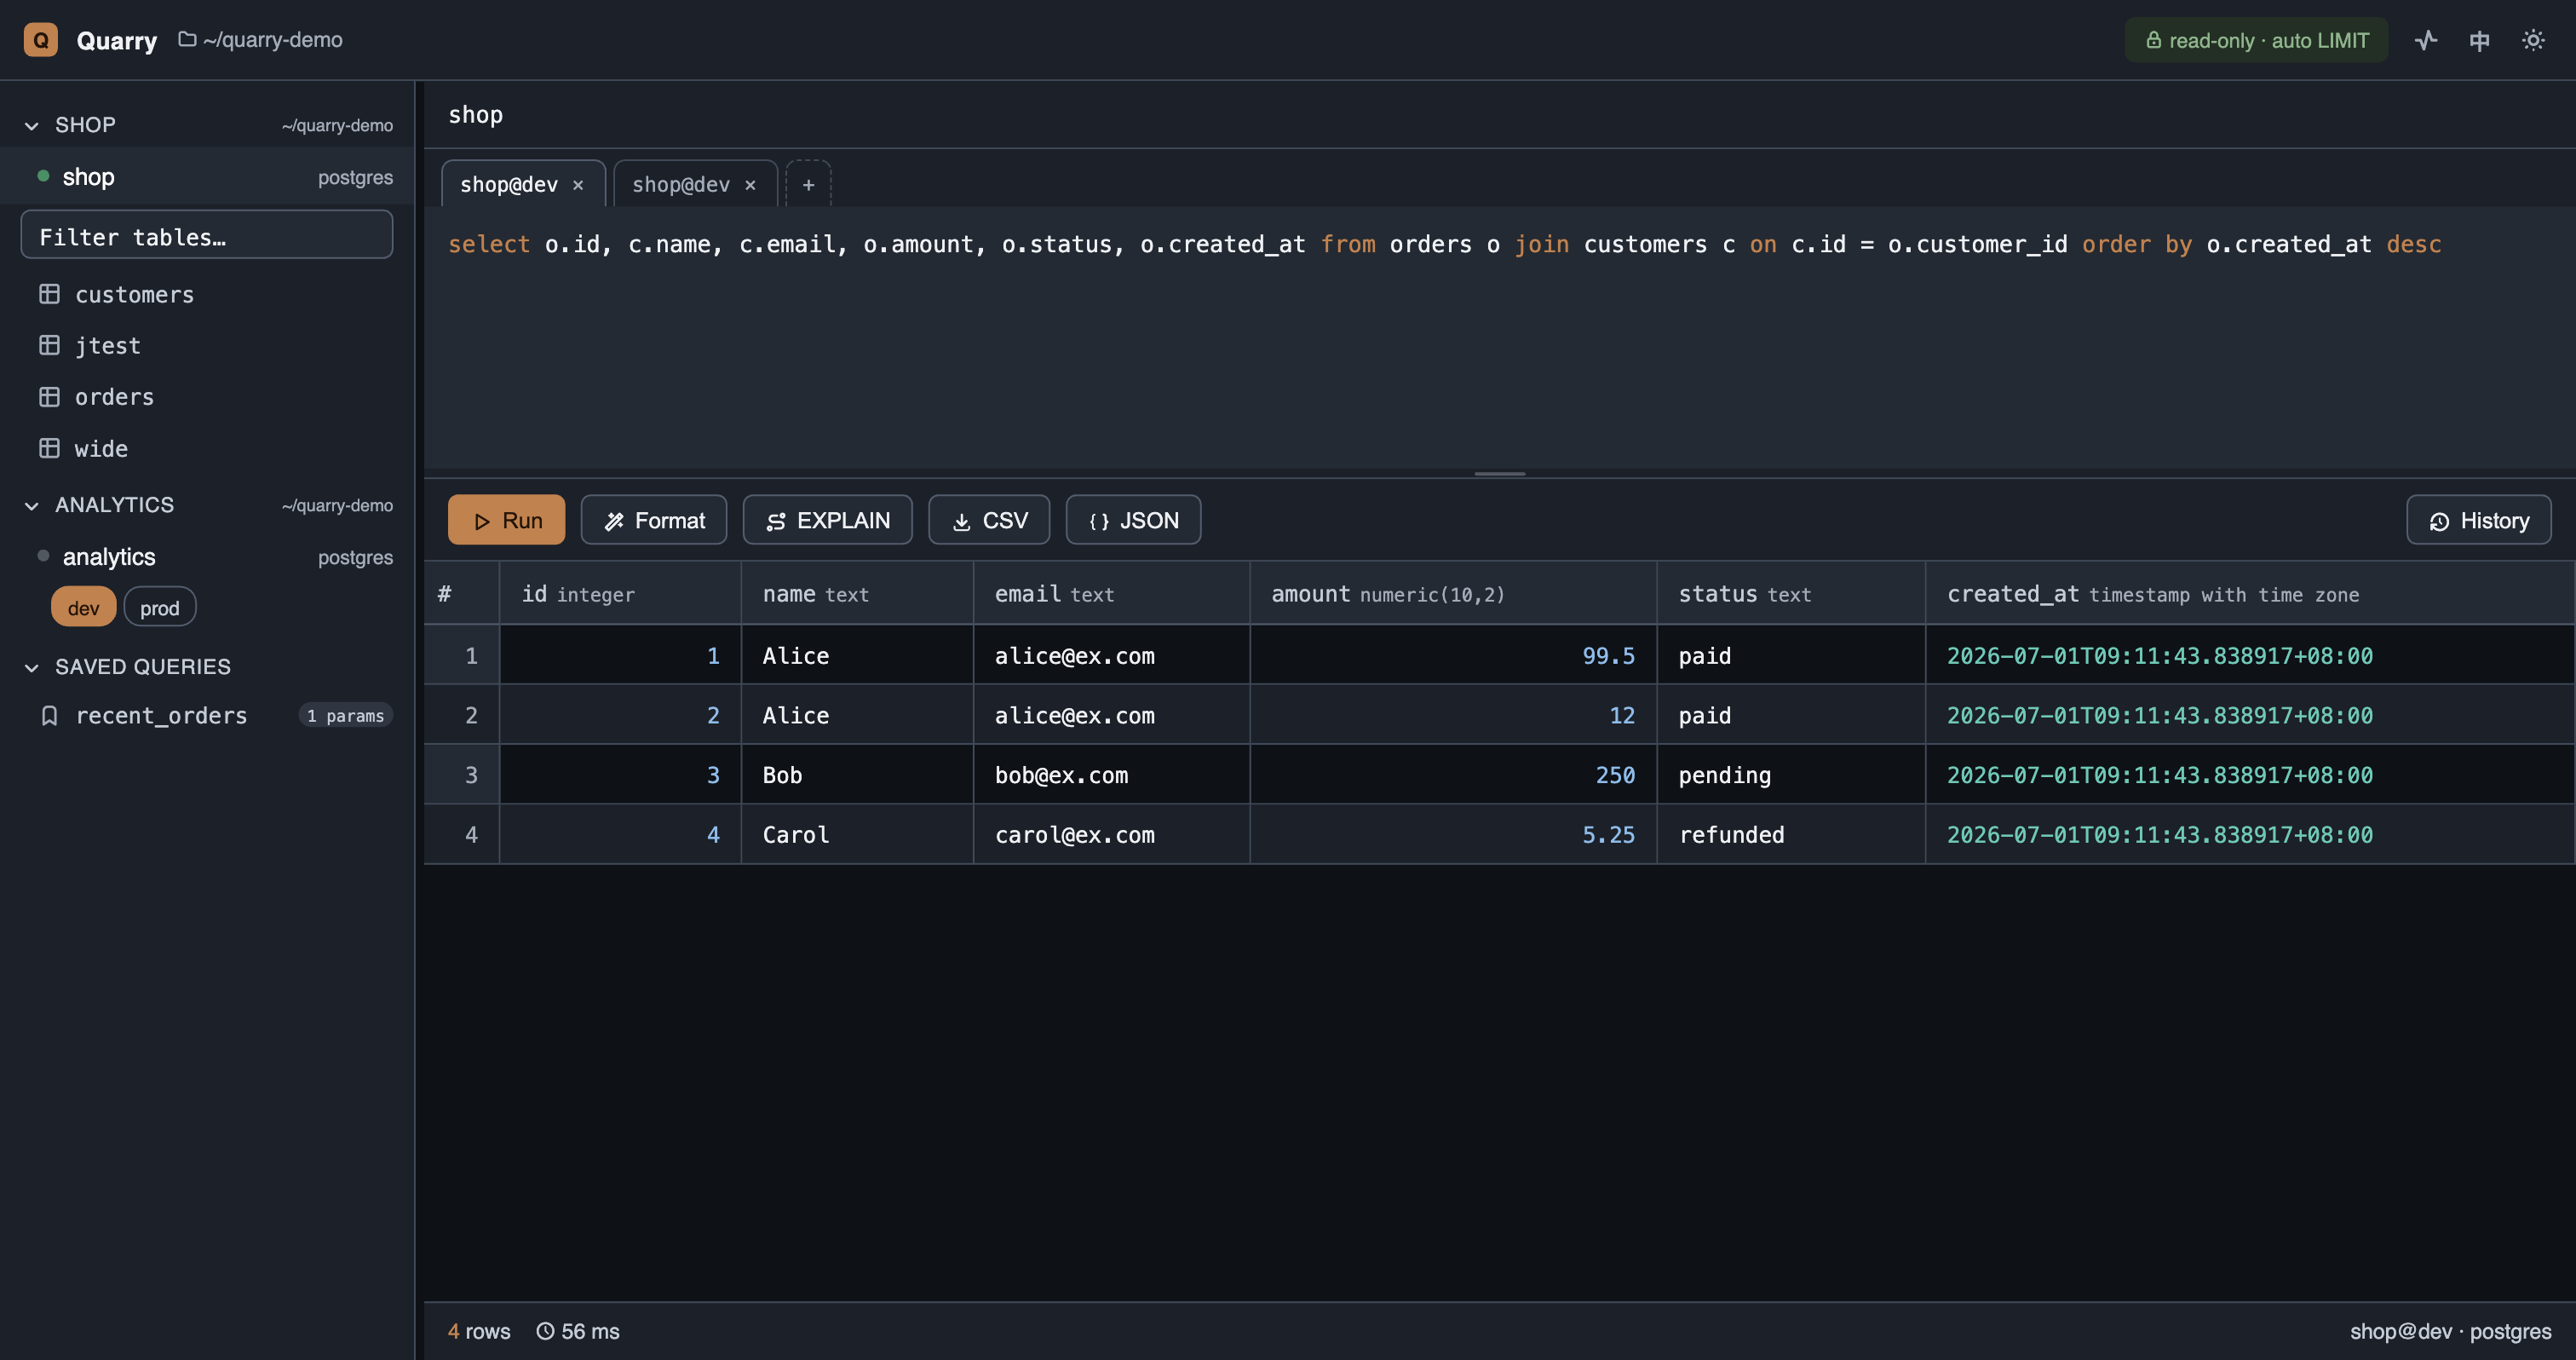Click the created_at column header
The width and height of the screenshot is (2576, 1360).
2250,594
